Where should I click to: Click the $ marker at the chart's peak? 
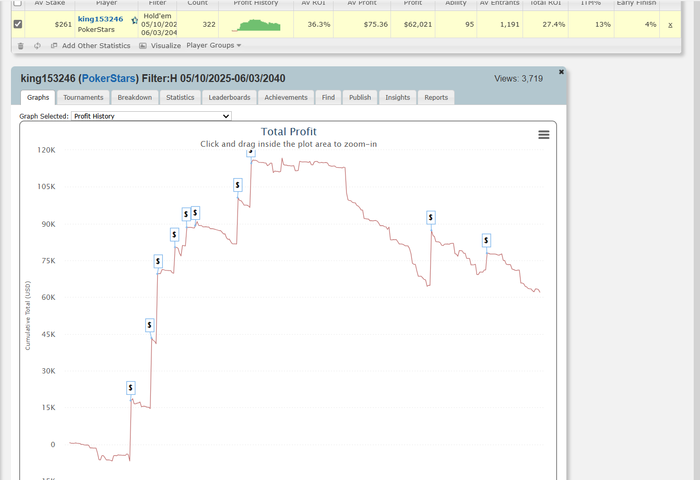tap(251, 152)
